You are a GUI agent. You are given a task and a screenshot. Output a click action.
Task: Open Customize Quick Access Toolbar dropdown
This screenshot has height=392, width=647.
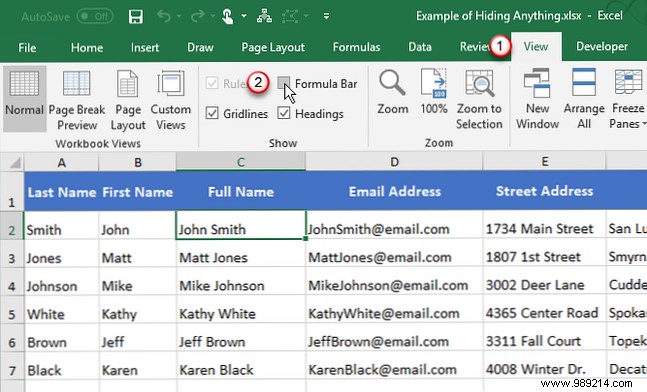click(x=326, y=17)
